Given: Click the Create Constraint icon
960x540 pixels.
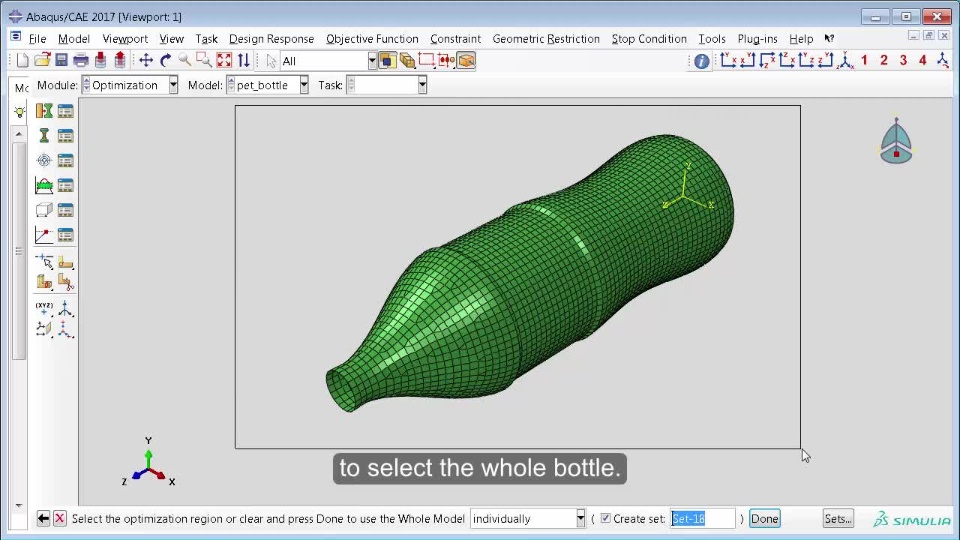Looking at the screenshot, I should pyautogui.click(x=43, y=185).
